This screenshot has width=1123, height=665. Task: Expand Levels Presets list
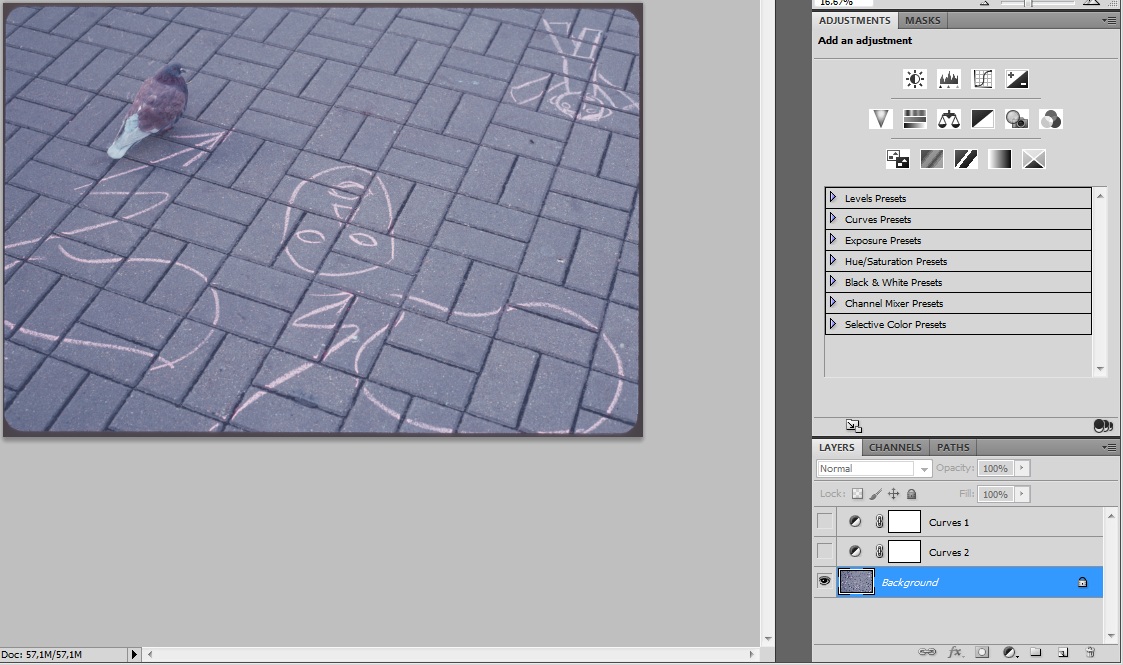pyautogui.click(x=833, y=198)
